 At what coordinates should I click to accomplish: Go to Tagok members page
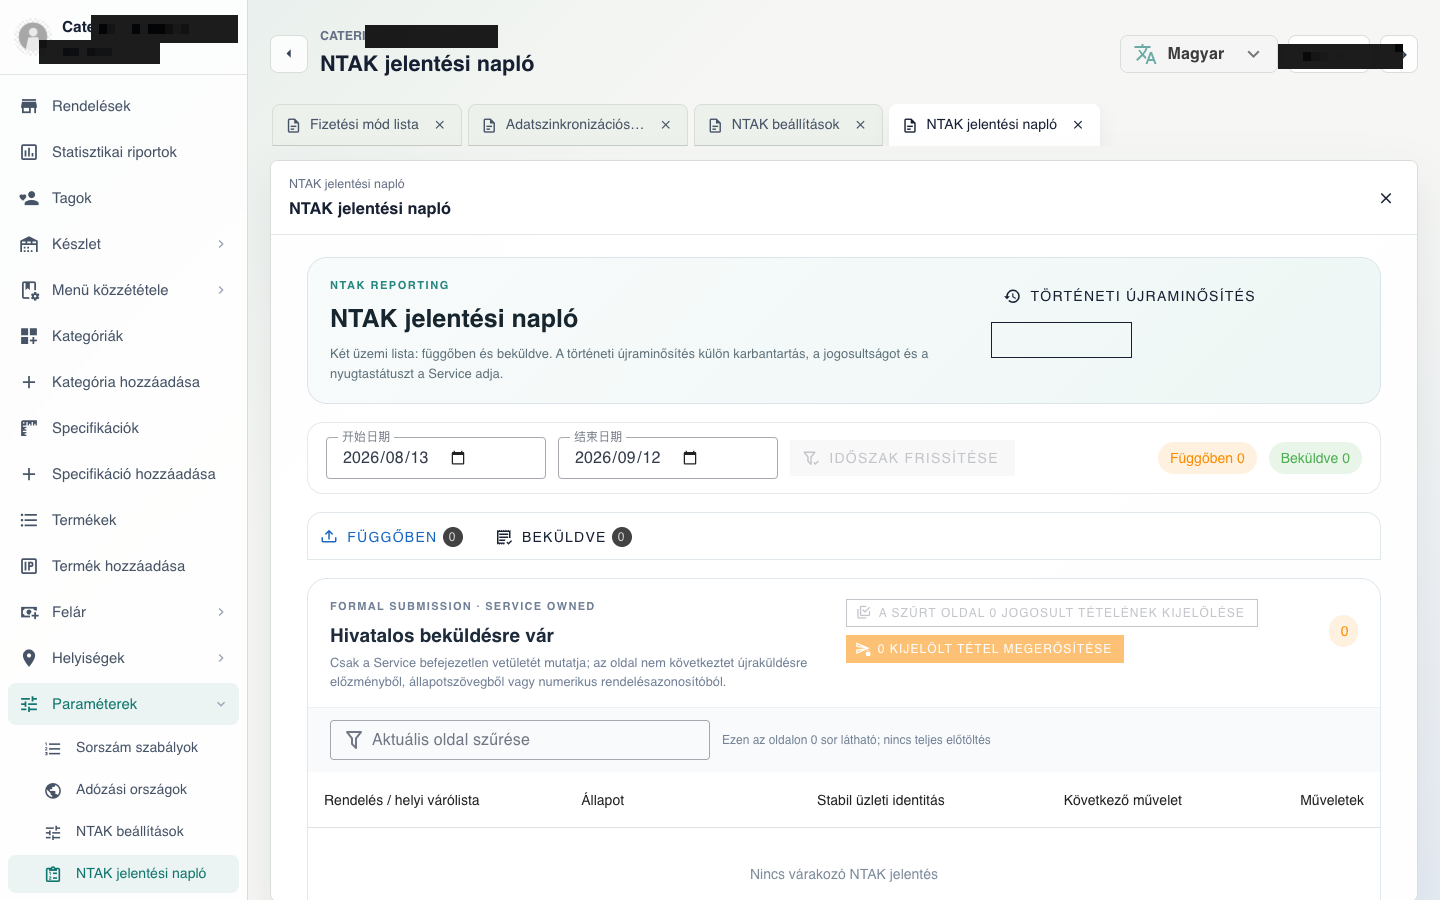(123, 198)
